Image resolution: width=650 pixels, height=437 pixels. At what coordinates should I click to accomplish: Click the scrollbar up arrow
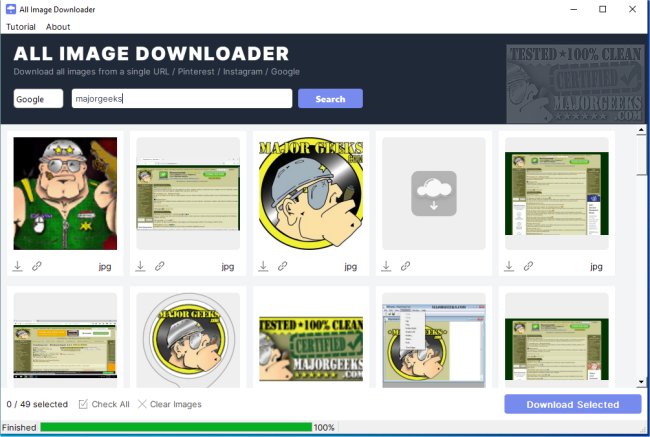[x=641, y=131]
